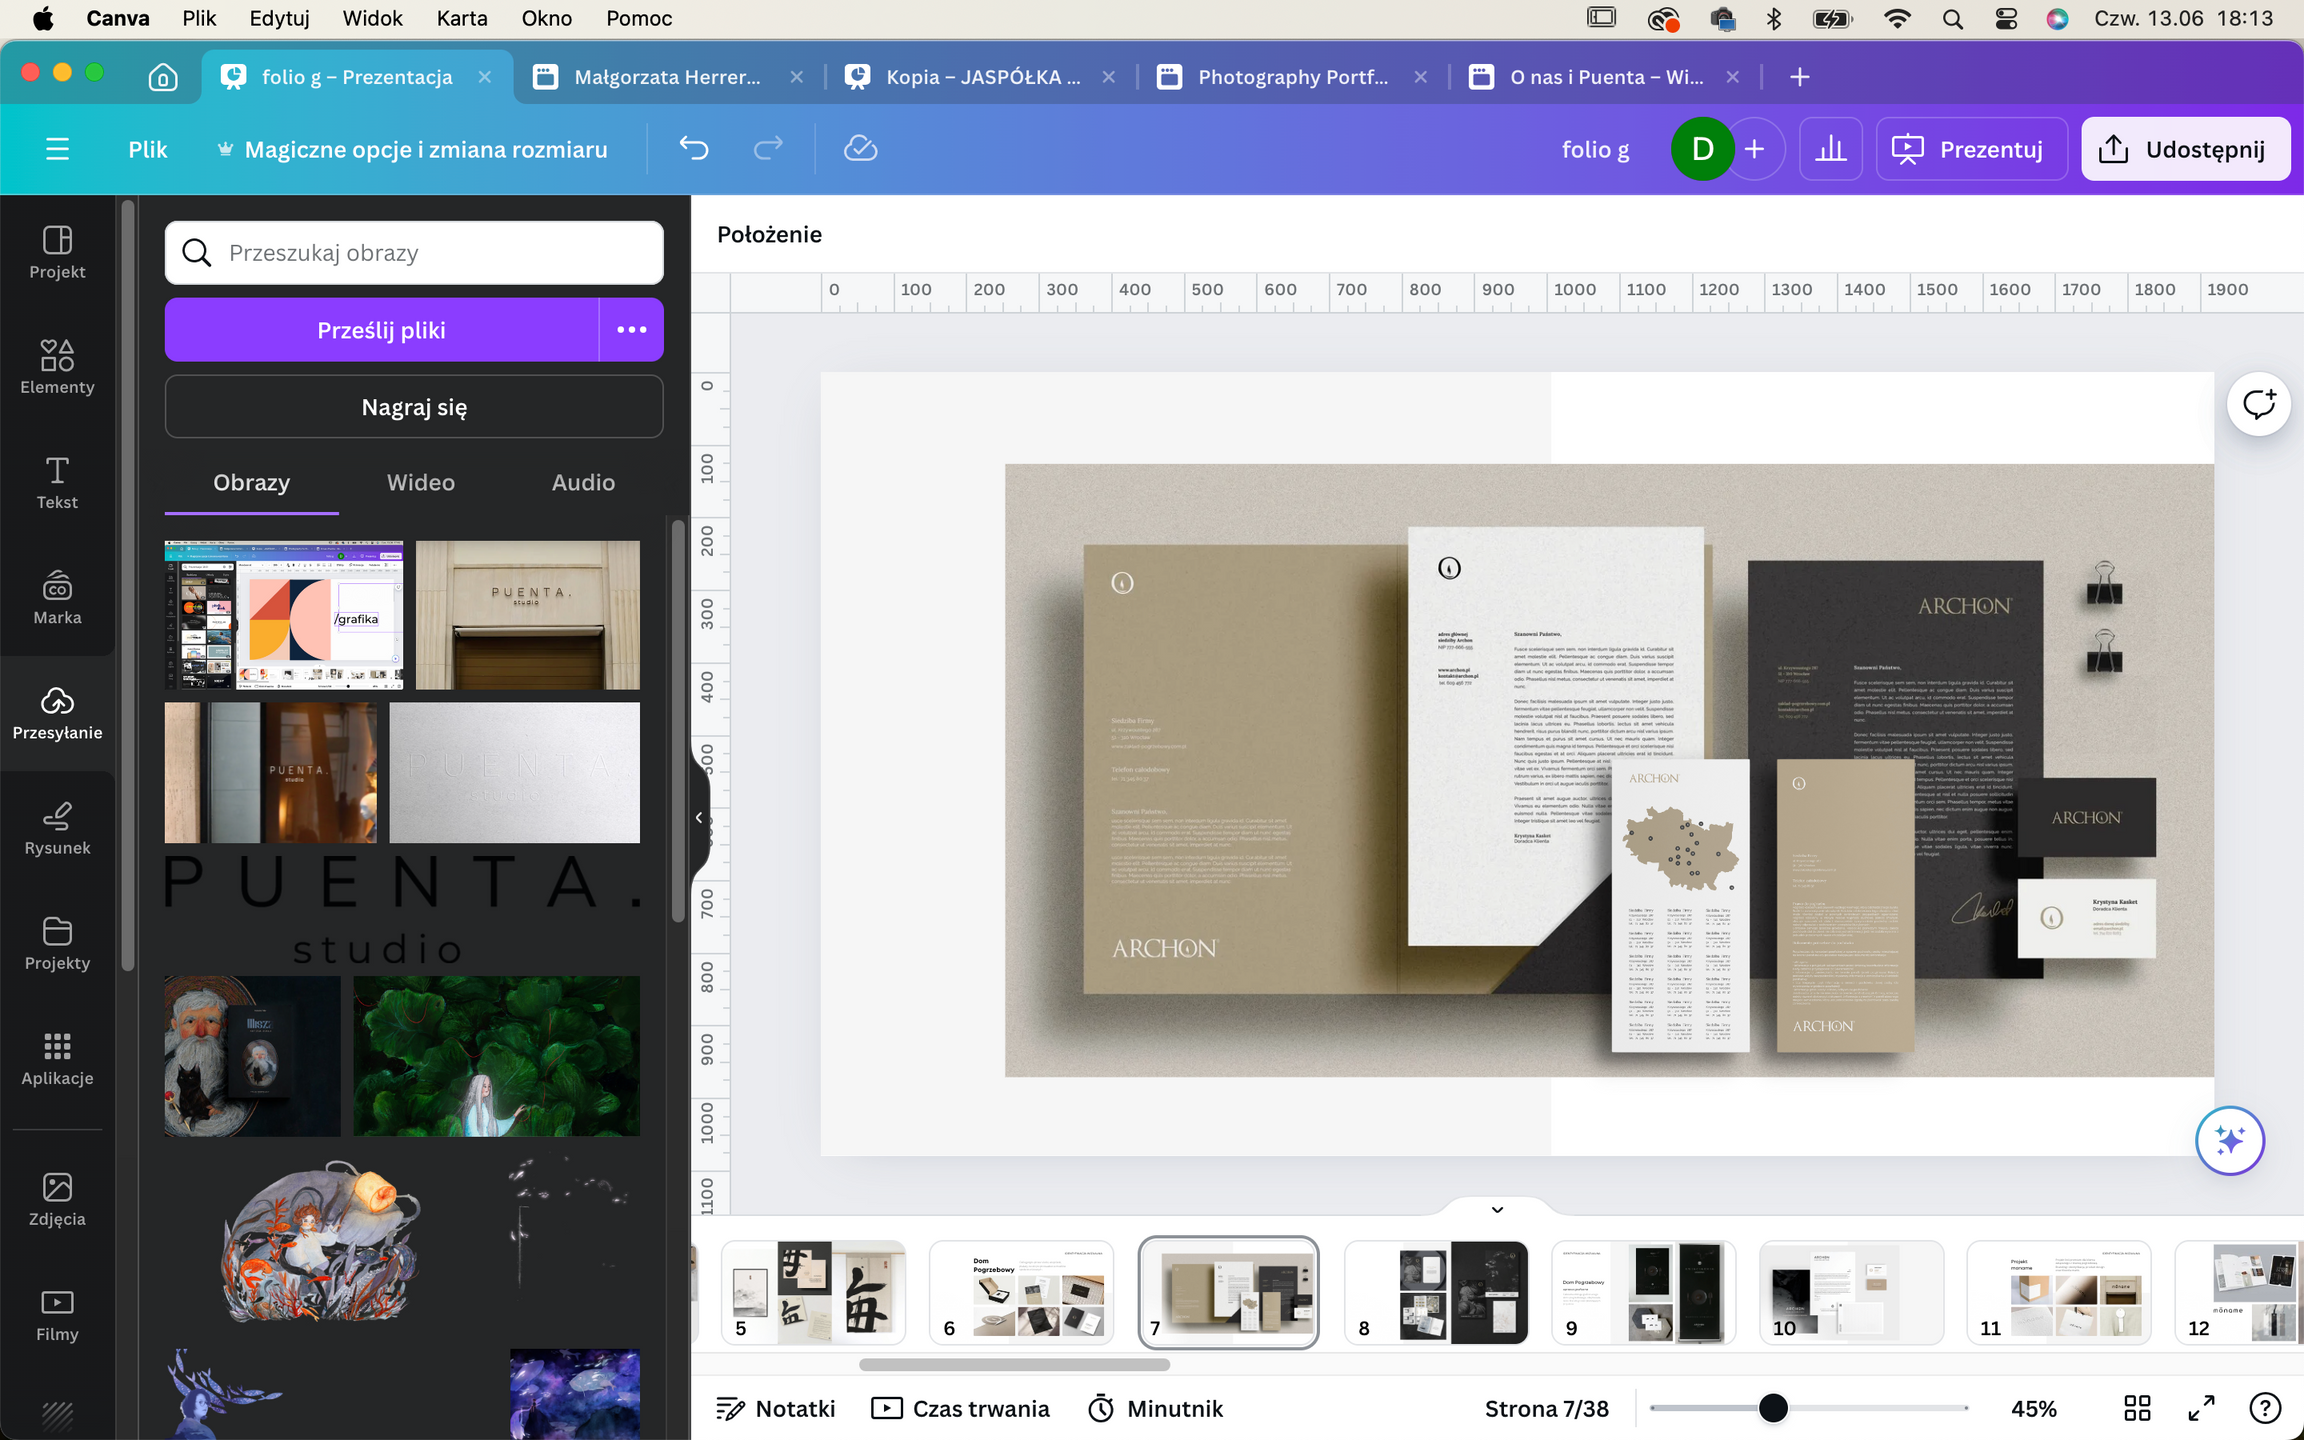Collapse the side panel with arrow handle
Image resolution: width=2304 pixels, height=1440 pixels.
[699, 817]
